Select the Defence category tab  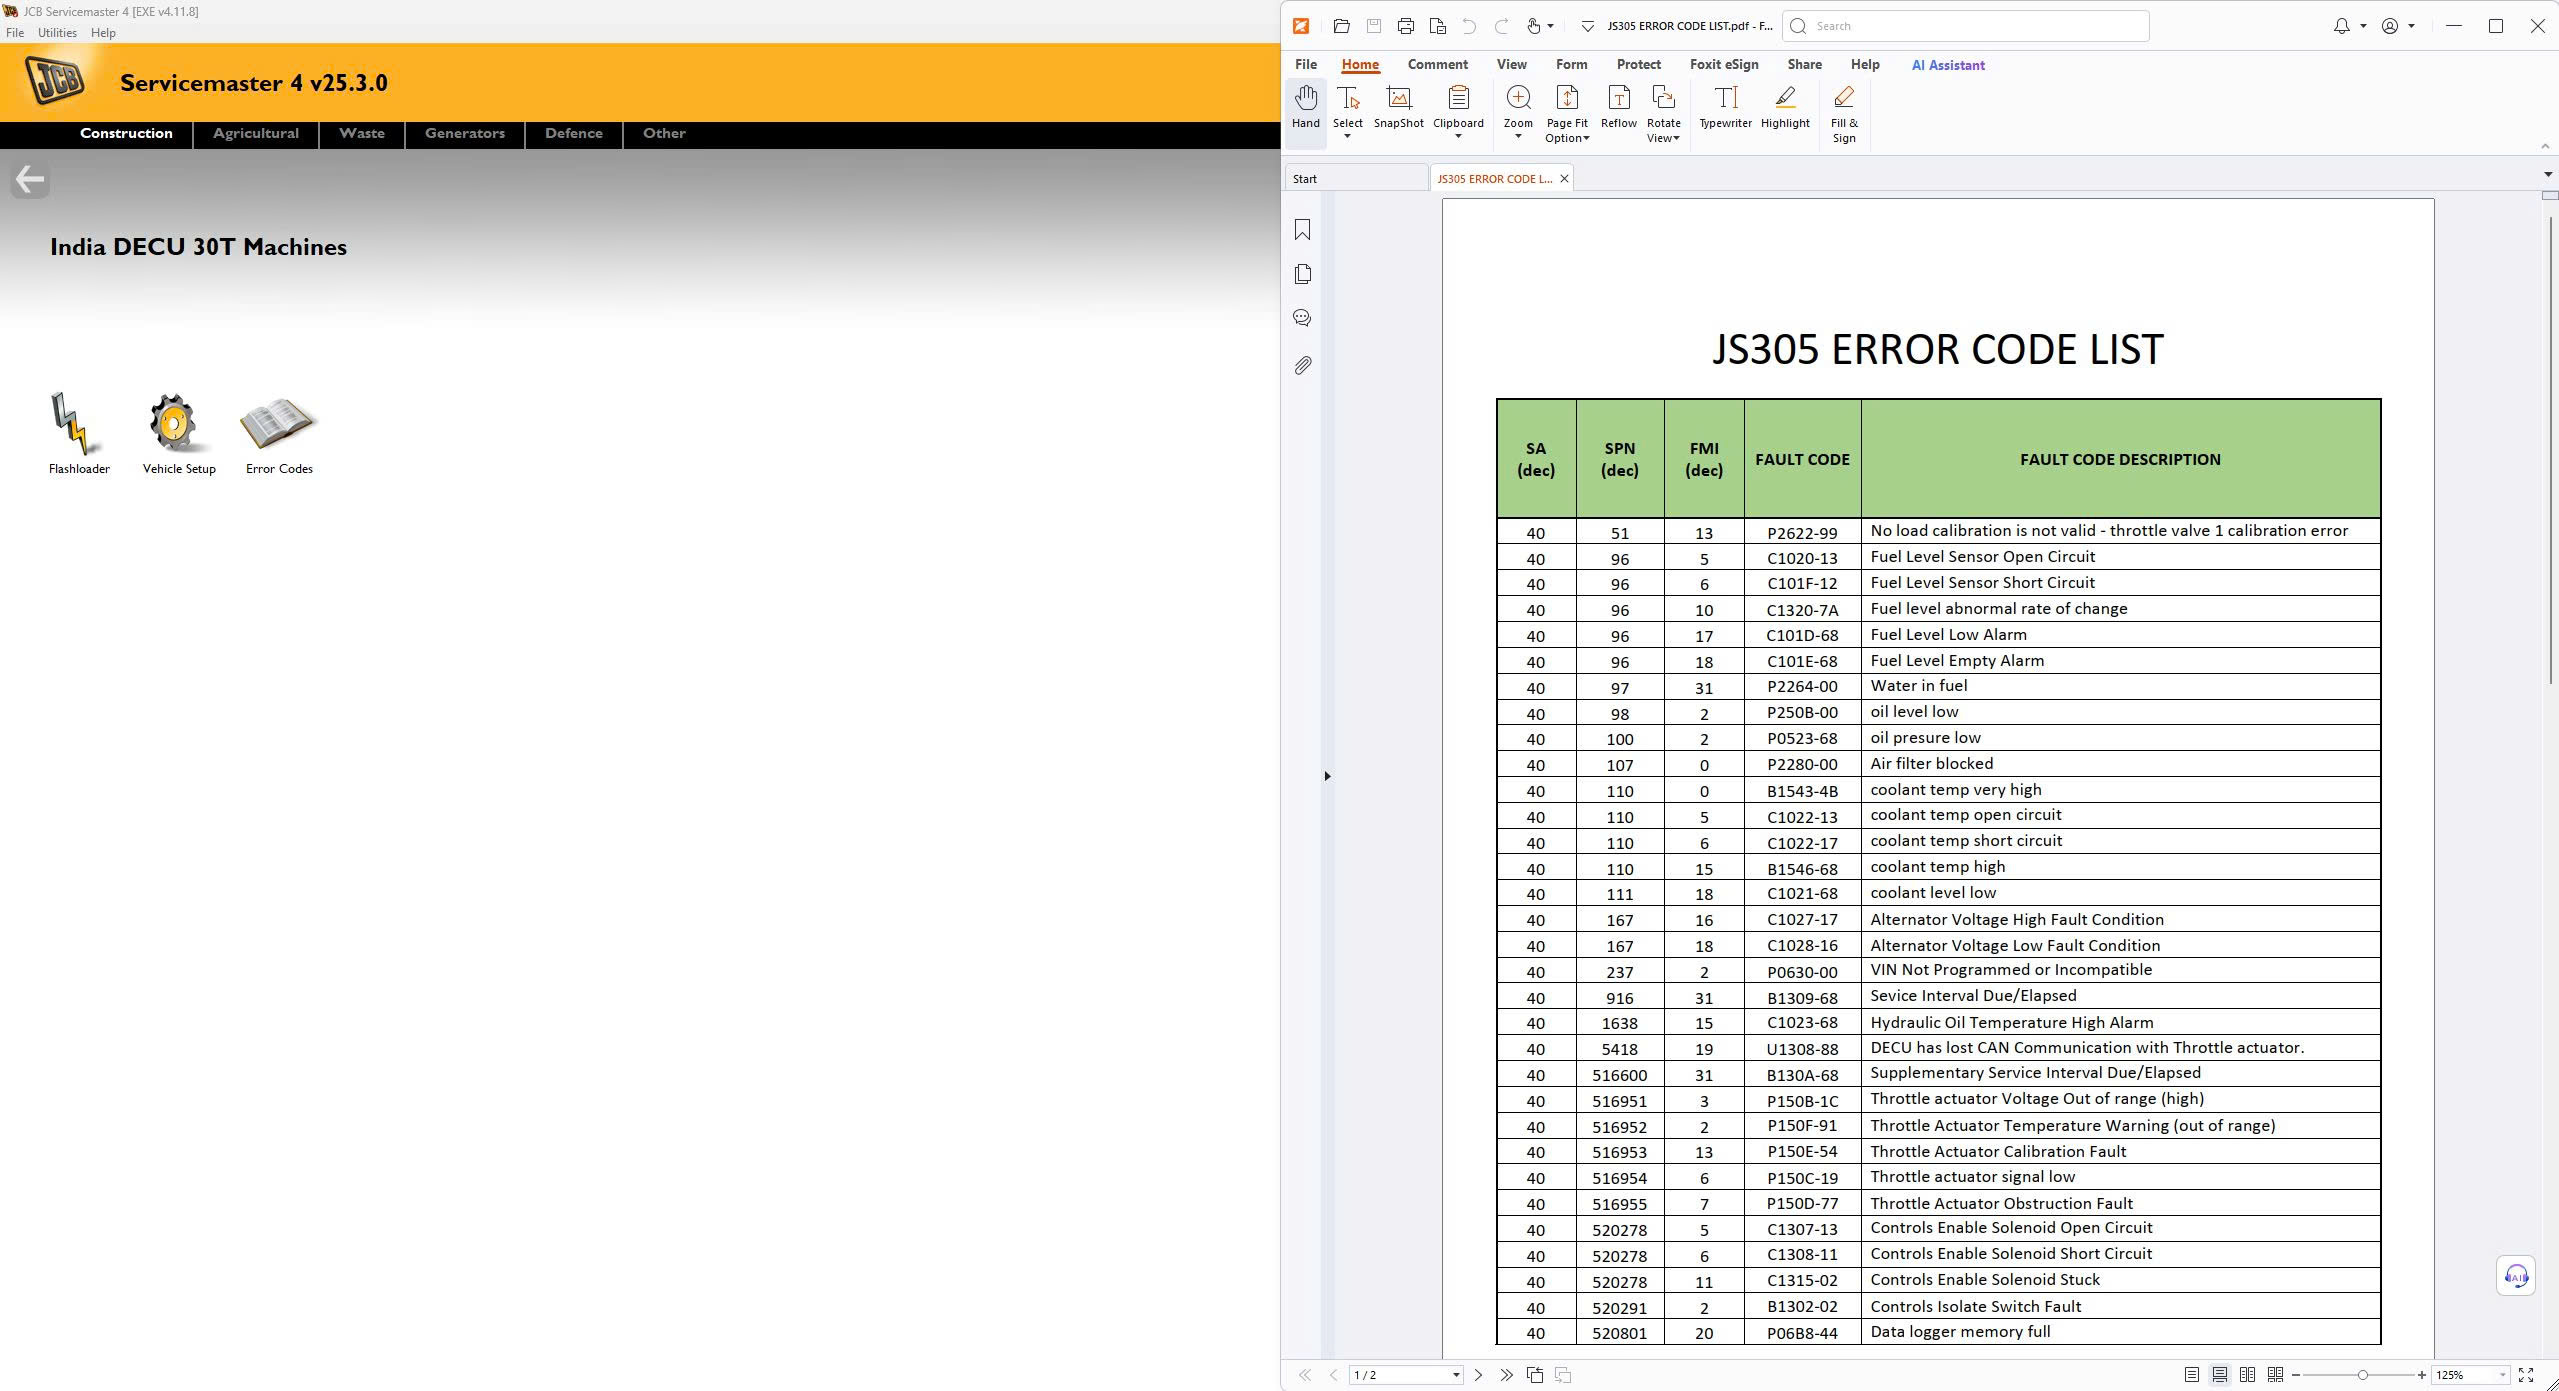pos(574,133)
